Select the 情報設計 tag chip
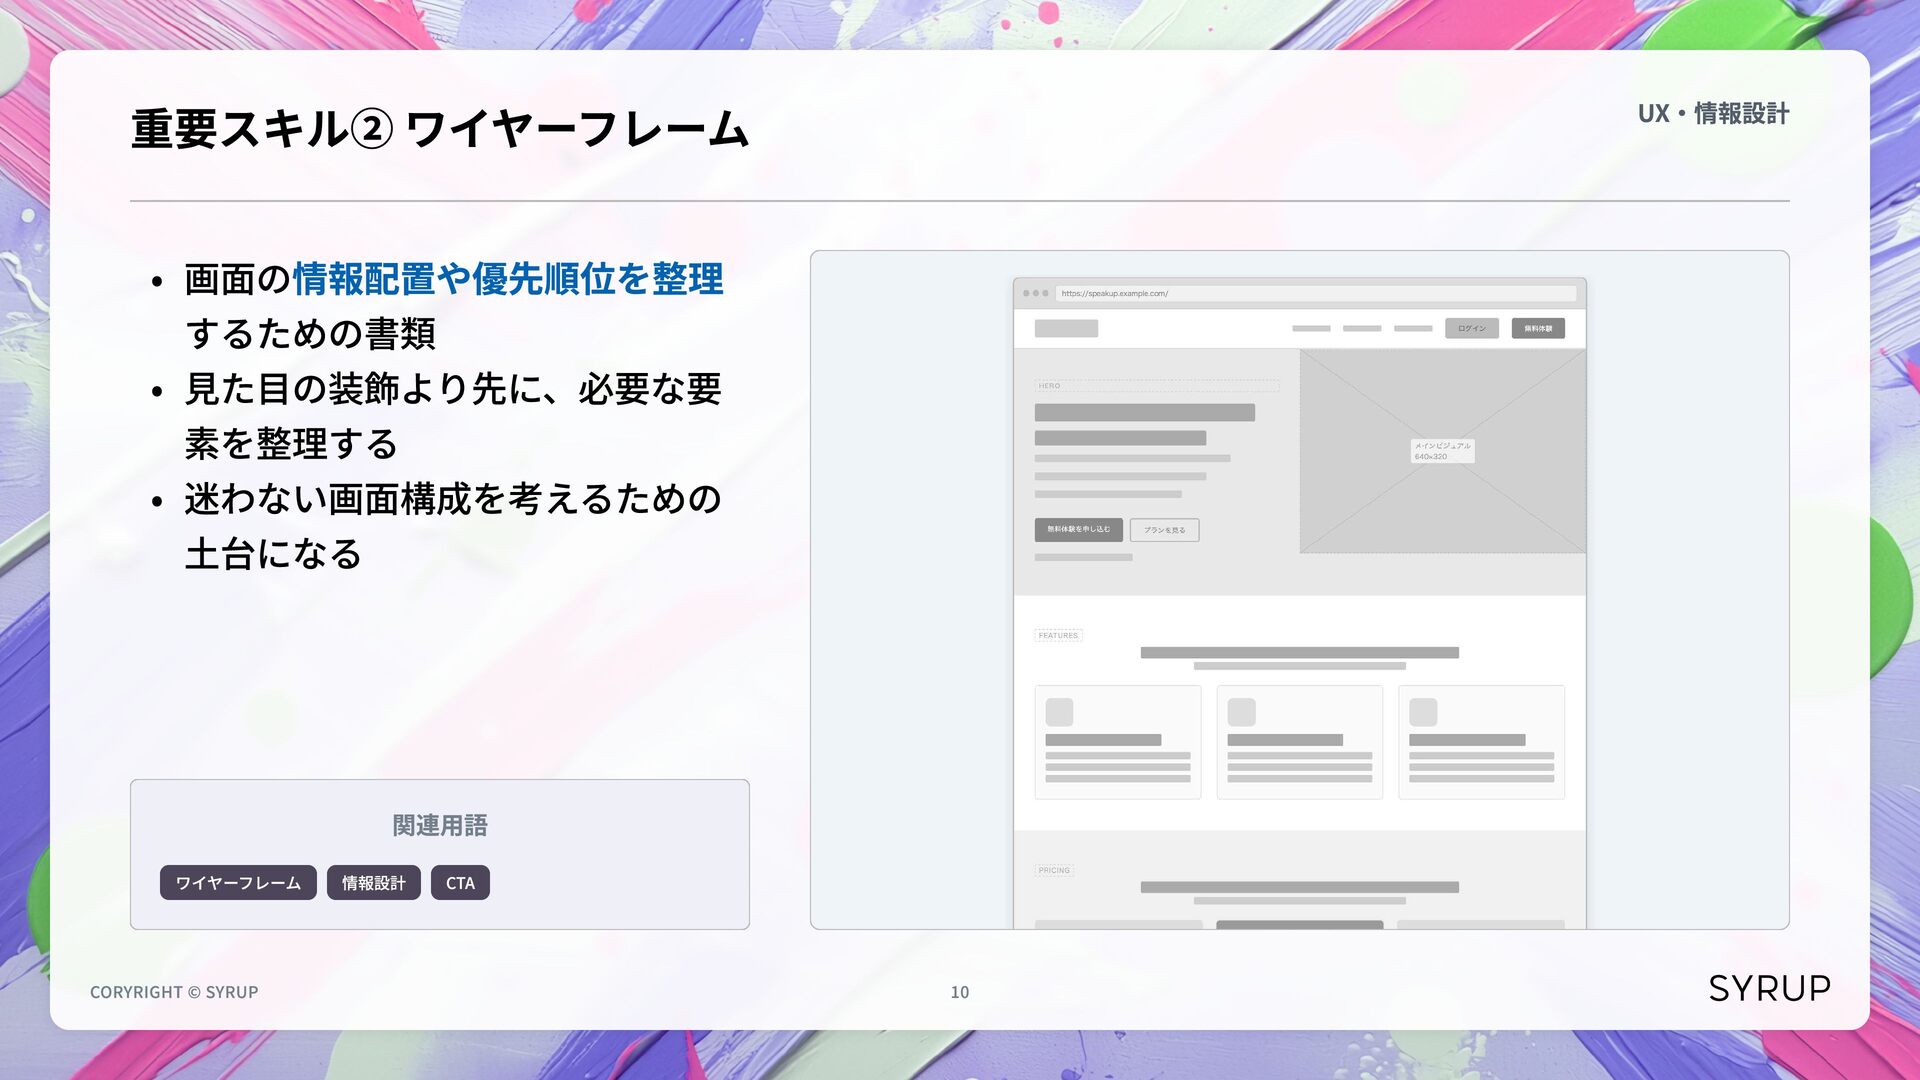Image resolution: width=1920 pixels, height=1080 pixels. [x=374, y=882]
